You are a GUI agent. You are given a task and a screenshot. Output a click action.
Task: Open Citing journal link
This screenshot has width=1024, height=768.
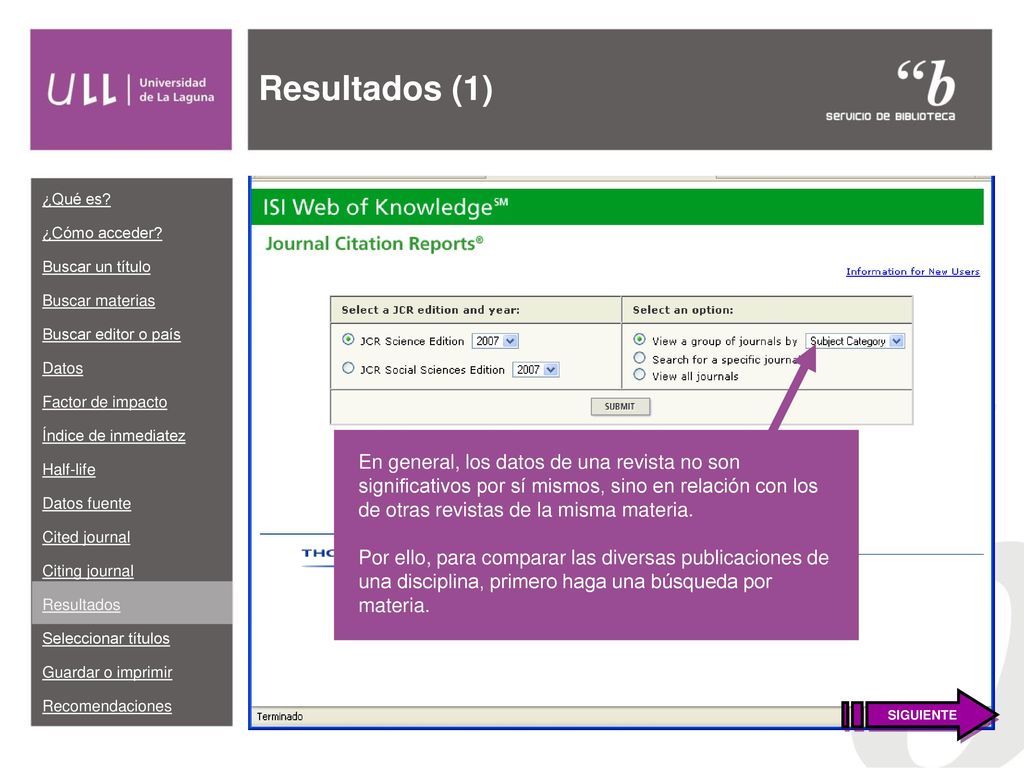[x=88, y=571]
